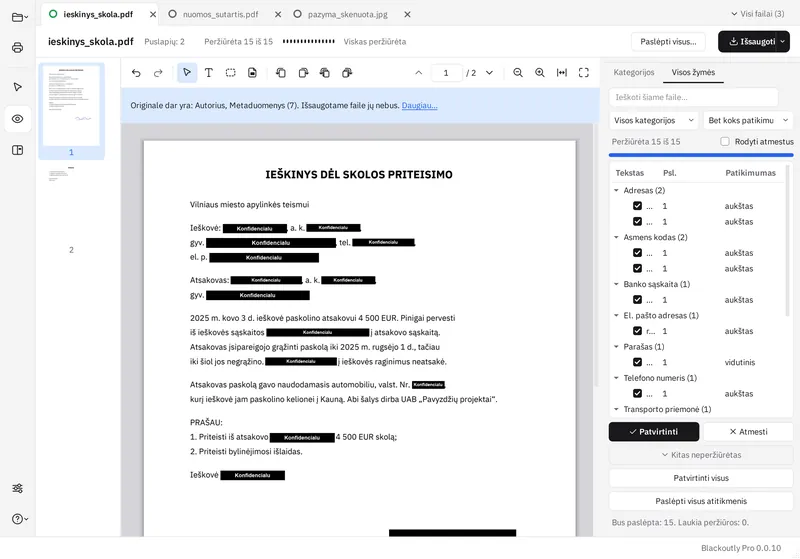The height and width of the screenshot is (559, 800).
Task: Click the 'Paslėpti visus...' button
Action: coord(668,41)
